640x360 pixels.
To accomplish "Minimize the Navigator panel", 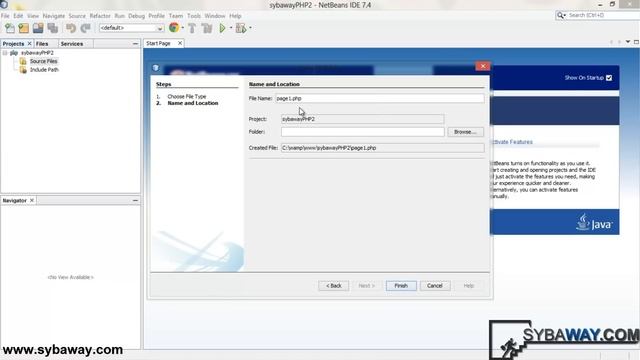I will click(135, 200).
